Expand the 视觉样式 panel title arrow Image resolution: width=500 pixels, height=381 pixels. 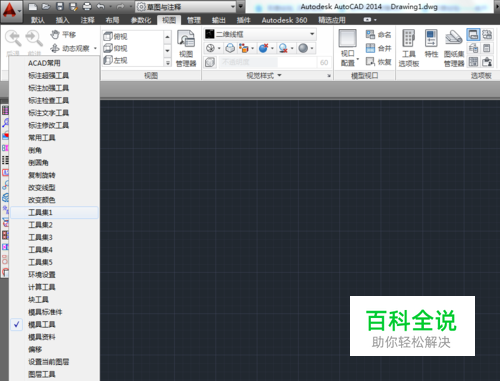[x=279, y=75]
